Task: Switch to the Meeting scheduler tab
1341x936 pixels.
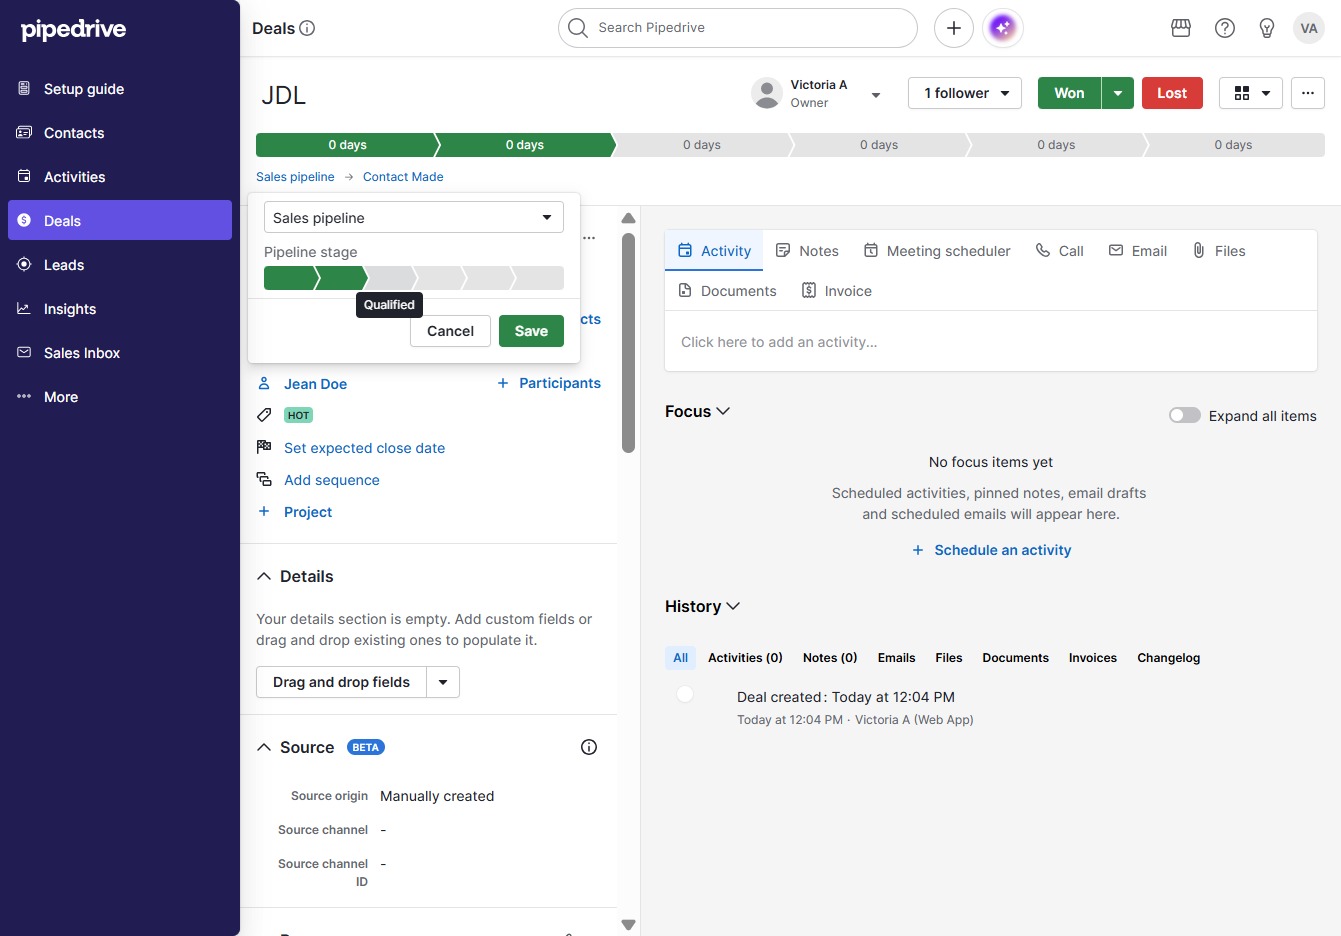Action: click(x=937, y=251)
